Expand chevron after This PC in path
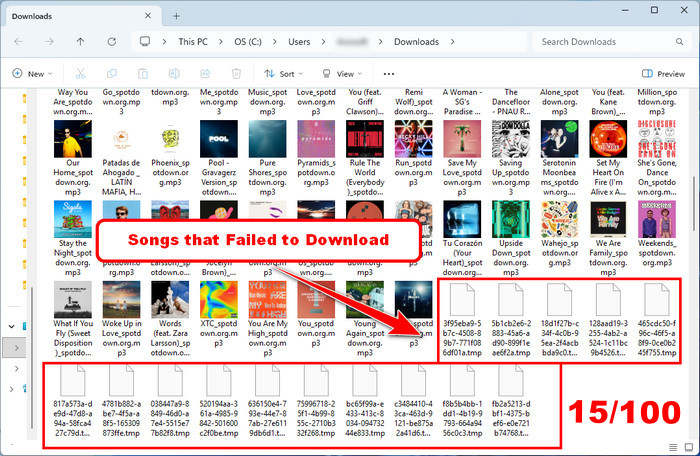The height and width of the screenshot is (456, 700). (x=221, y=42)
